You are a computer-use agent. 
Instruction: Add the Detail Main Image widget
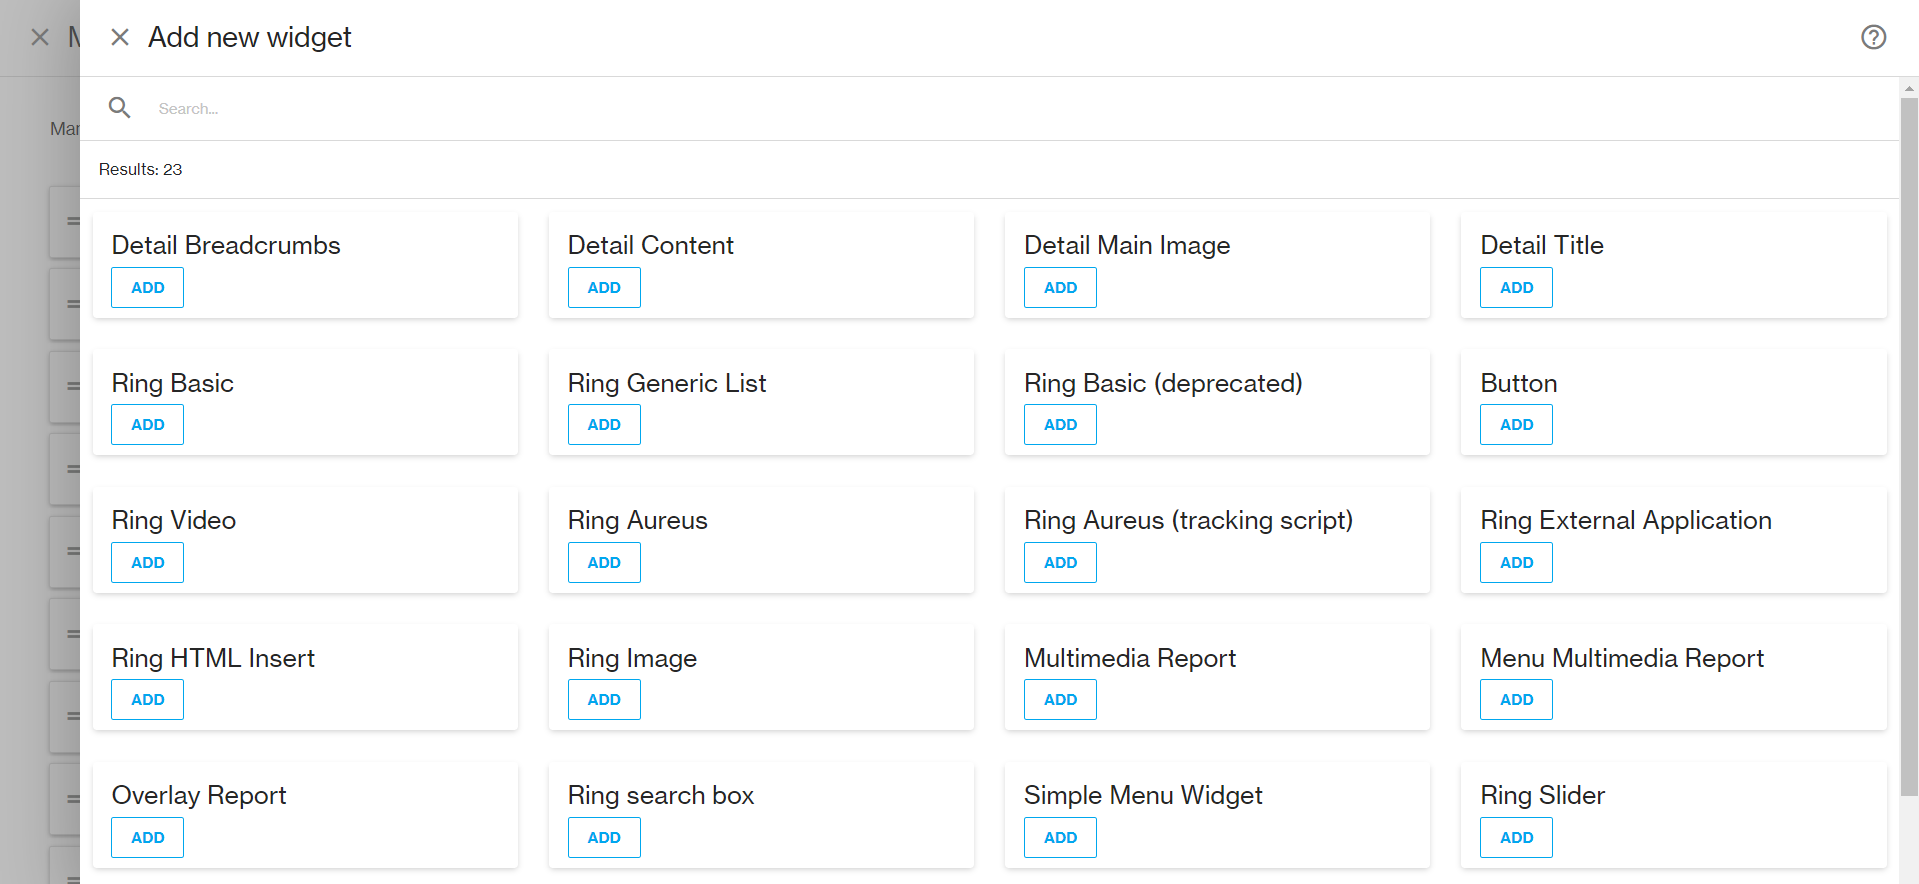tap(1060, 288)
